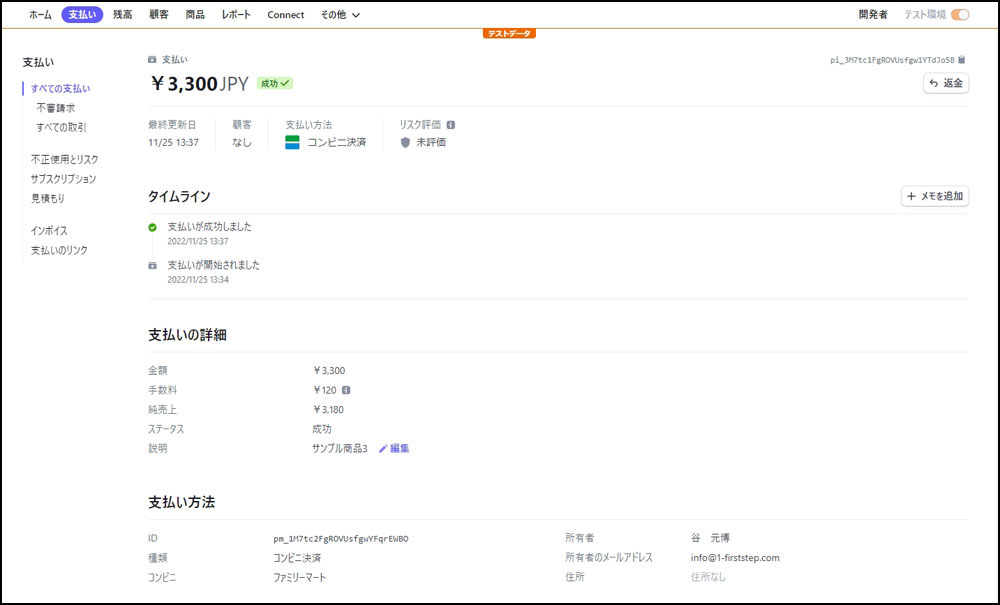Image resolution: width=1000 pixels, height=605 pixels.
Task: Open サブスクリプション in the sidebar
Action: tap(63, 179)
